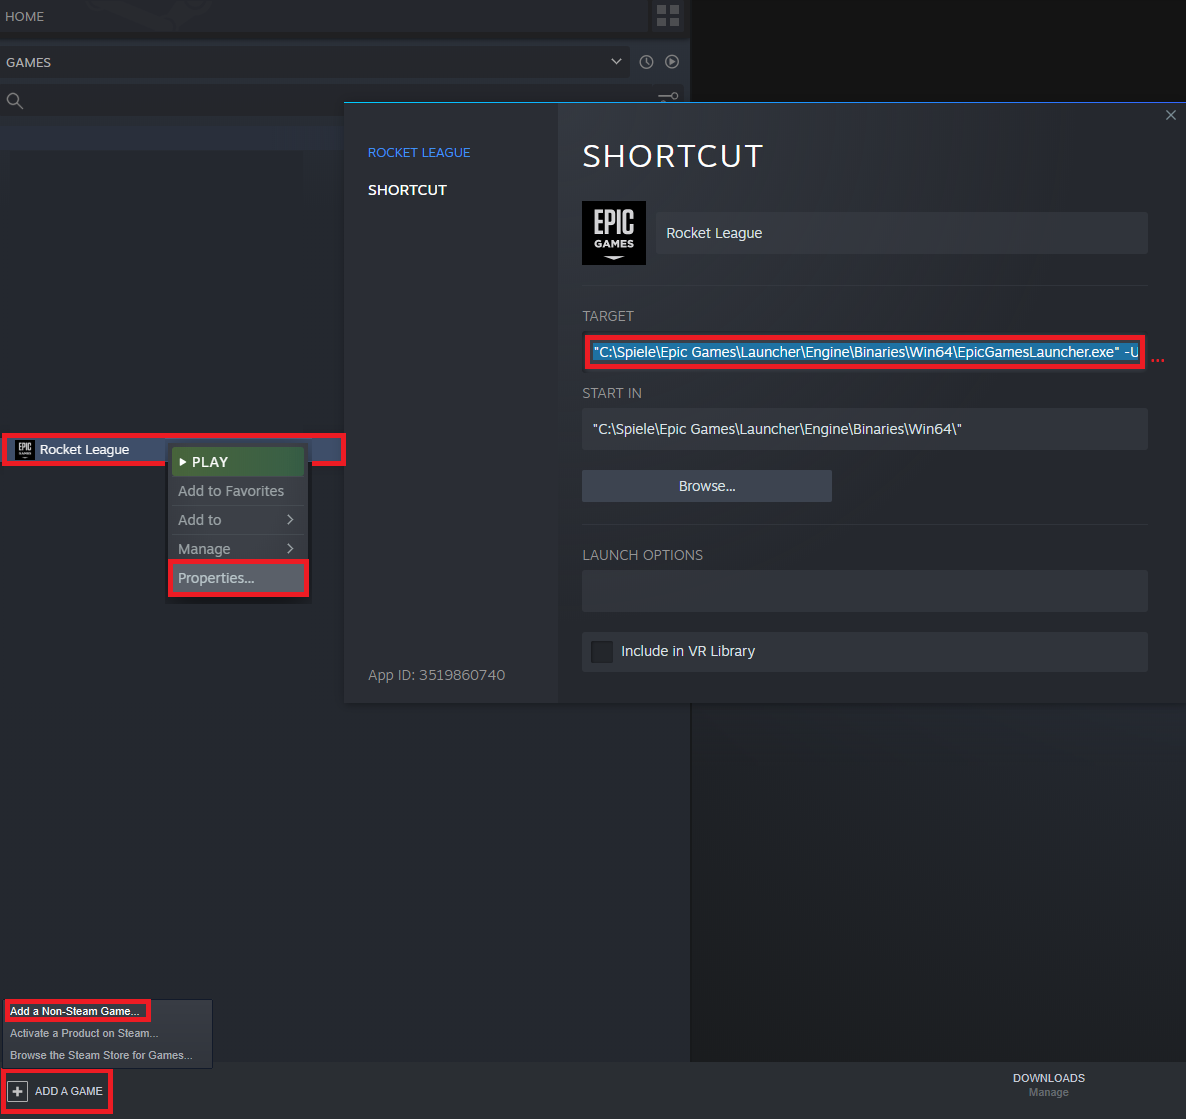Screen dimensions: 1186x1119
Task: Close the Shortcut properties dialog
Action: [x=1170, y=115]
